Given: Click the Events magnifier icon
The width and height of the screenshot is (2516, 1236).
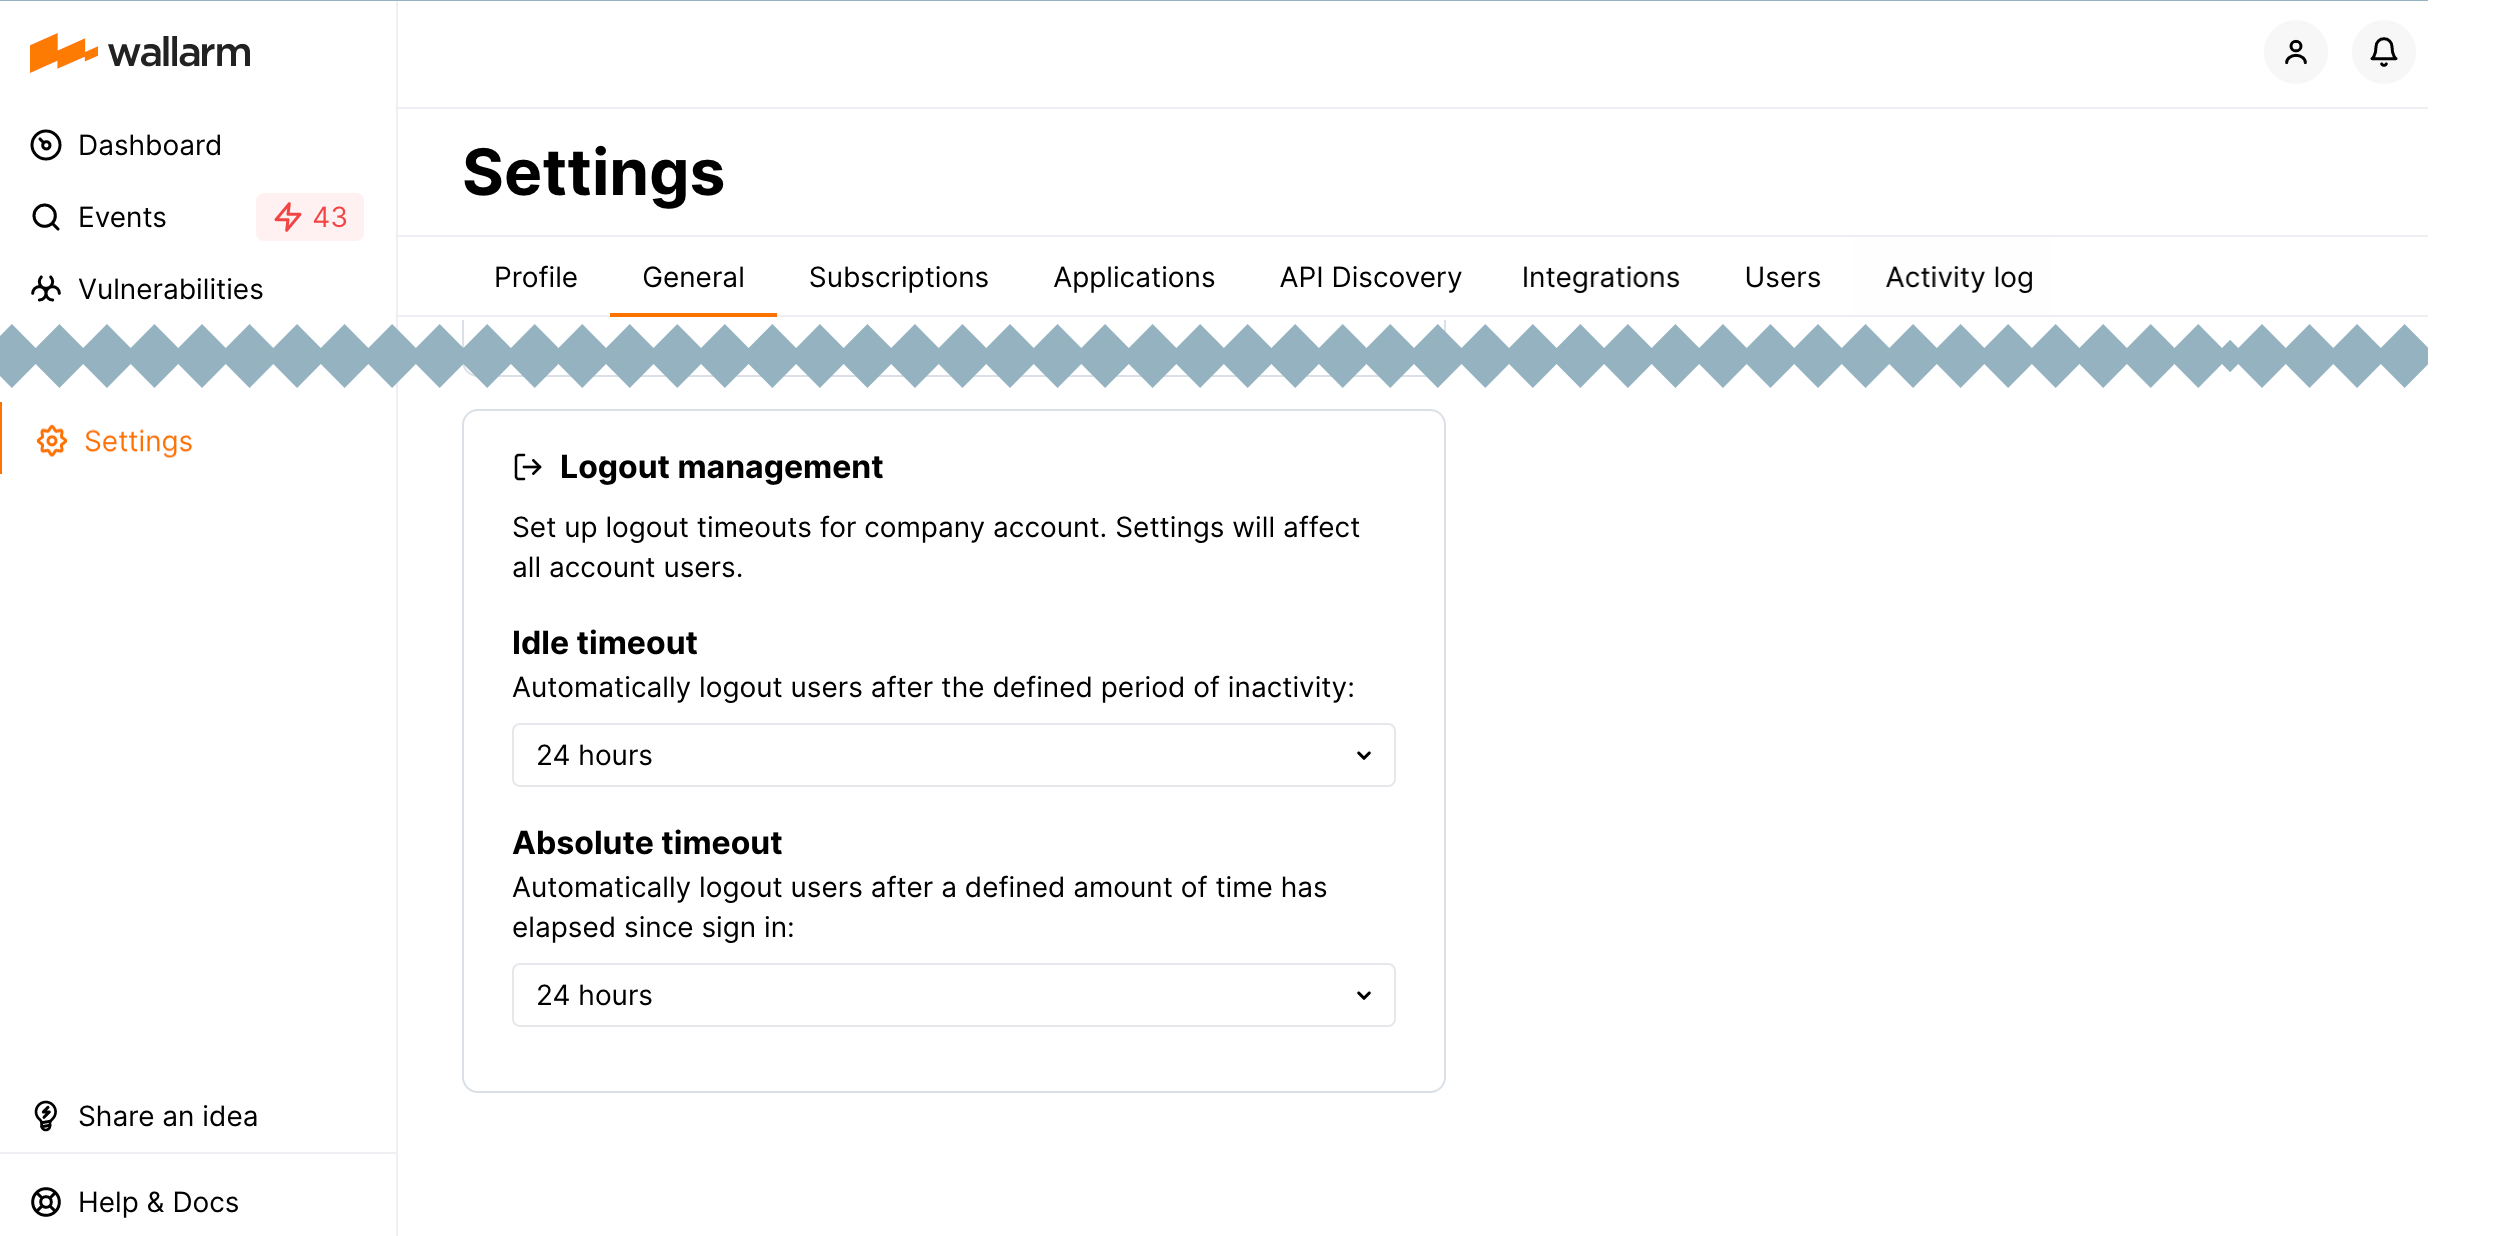Looking at the screenshot, I should click(46, 217).
